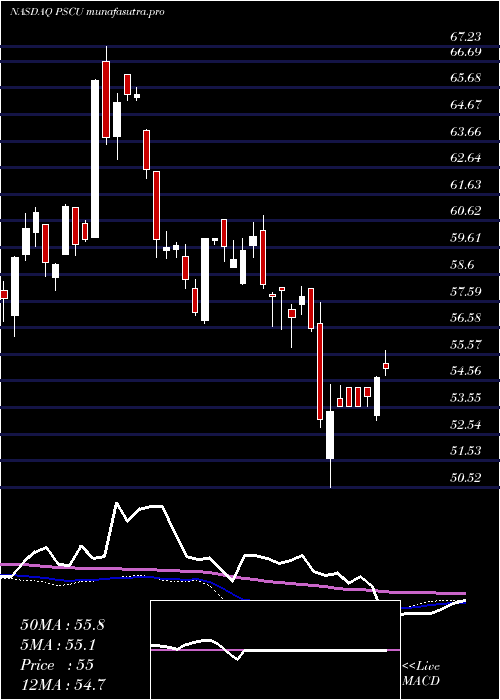Screen dimensions: 500x700
Task: Select the tall white candlestick reaching 65.68
Action: pos(95,159)
